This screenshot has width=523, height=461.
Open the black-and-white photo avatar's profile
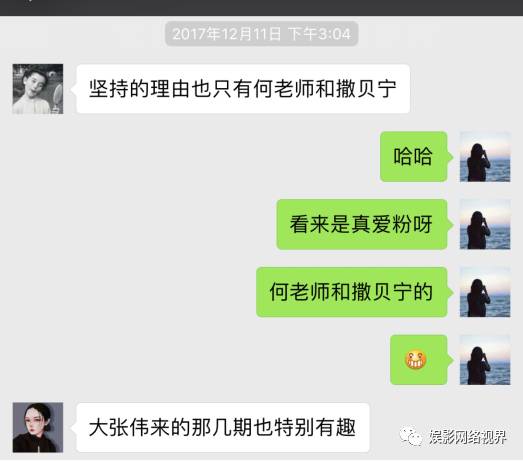(38, 89)
